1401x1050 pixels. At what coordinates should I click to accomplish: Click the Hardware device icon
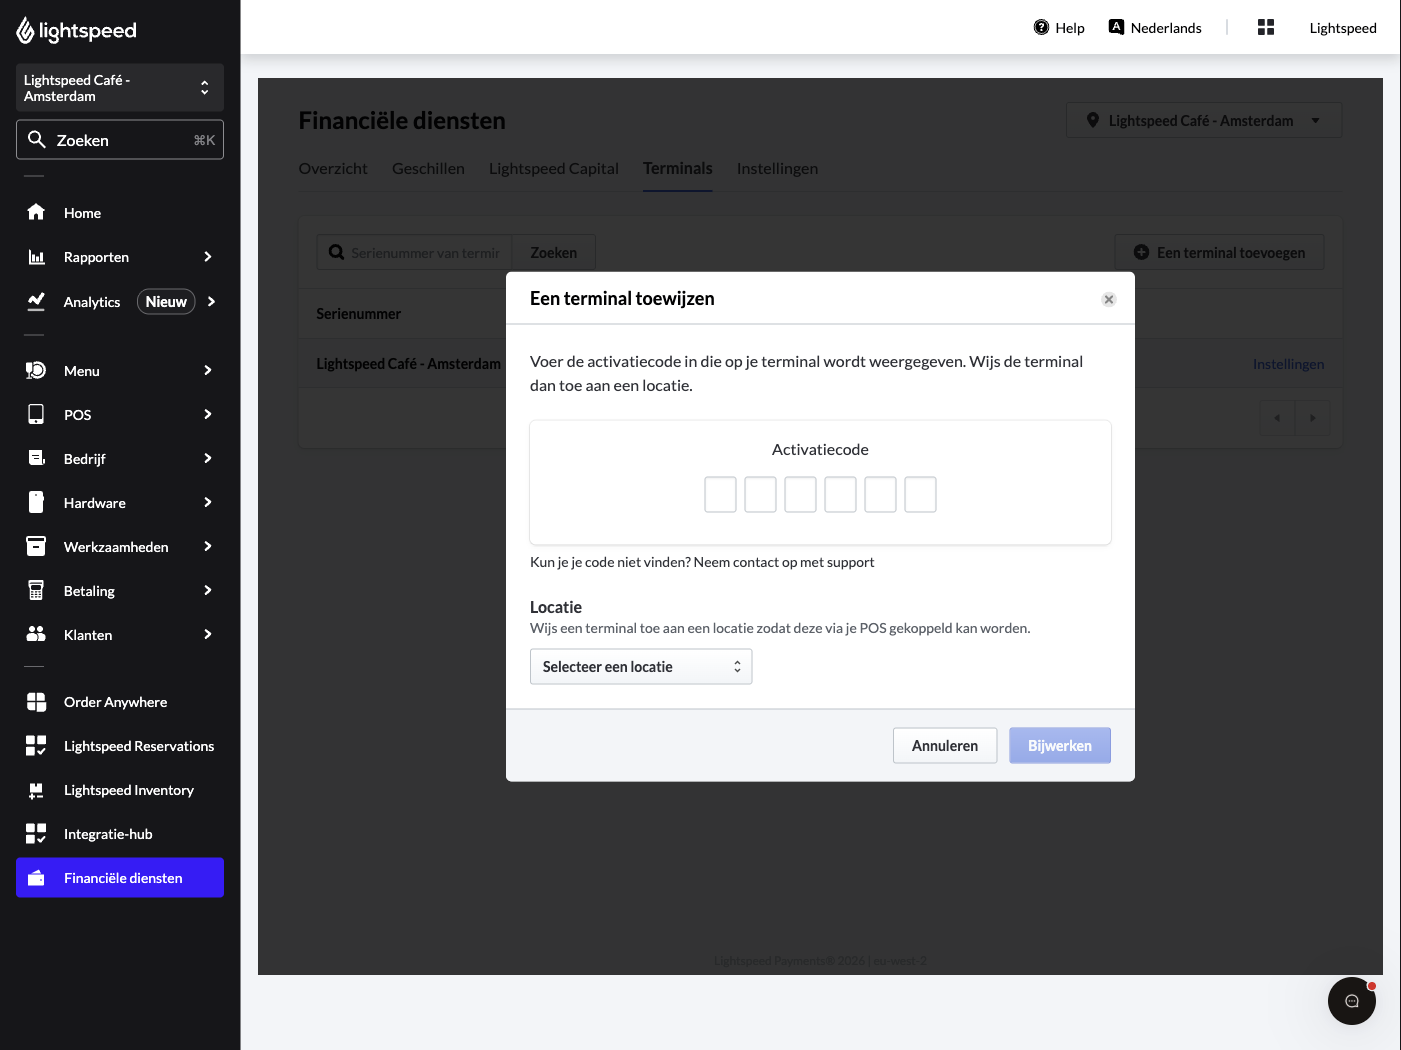(x=36, y=502)
